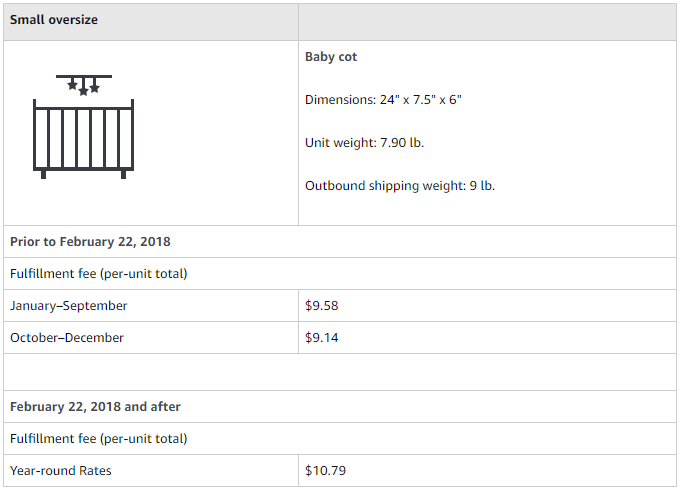
Task: Select the Year-round Rates label
Action: 61,471
